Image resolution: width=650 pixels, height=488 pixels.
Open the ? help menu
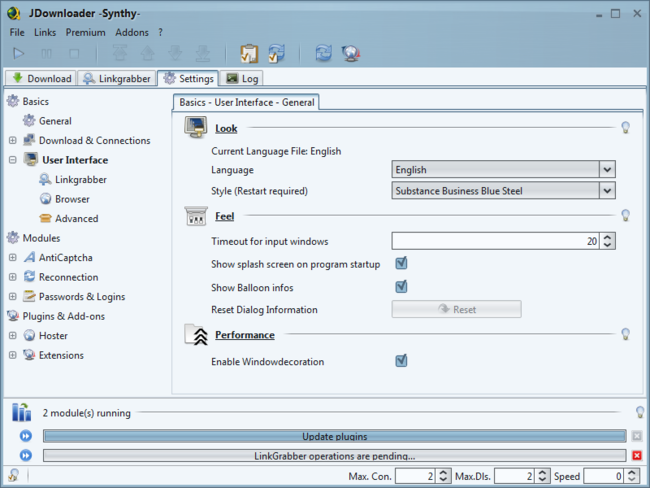pos(160,32)
